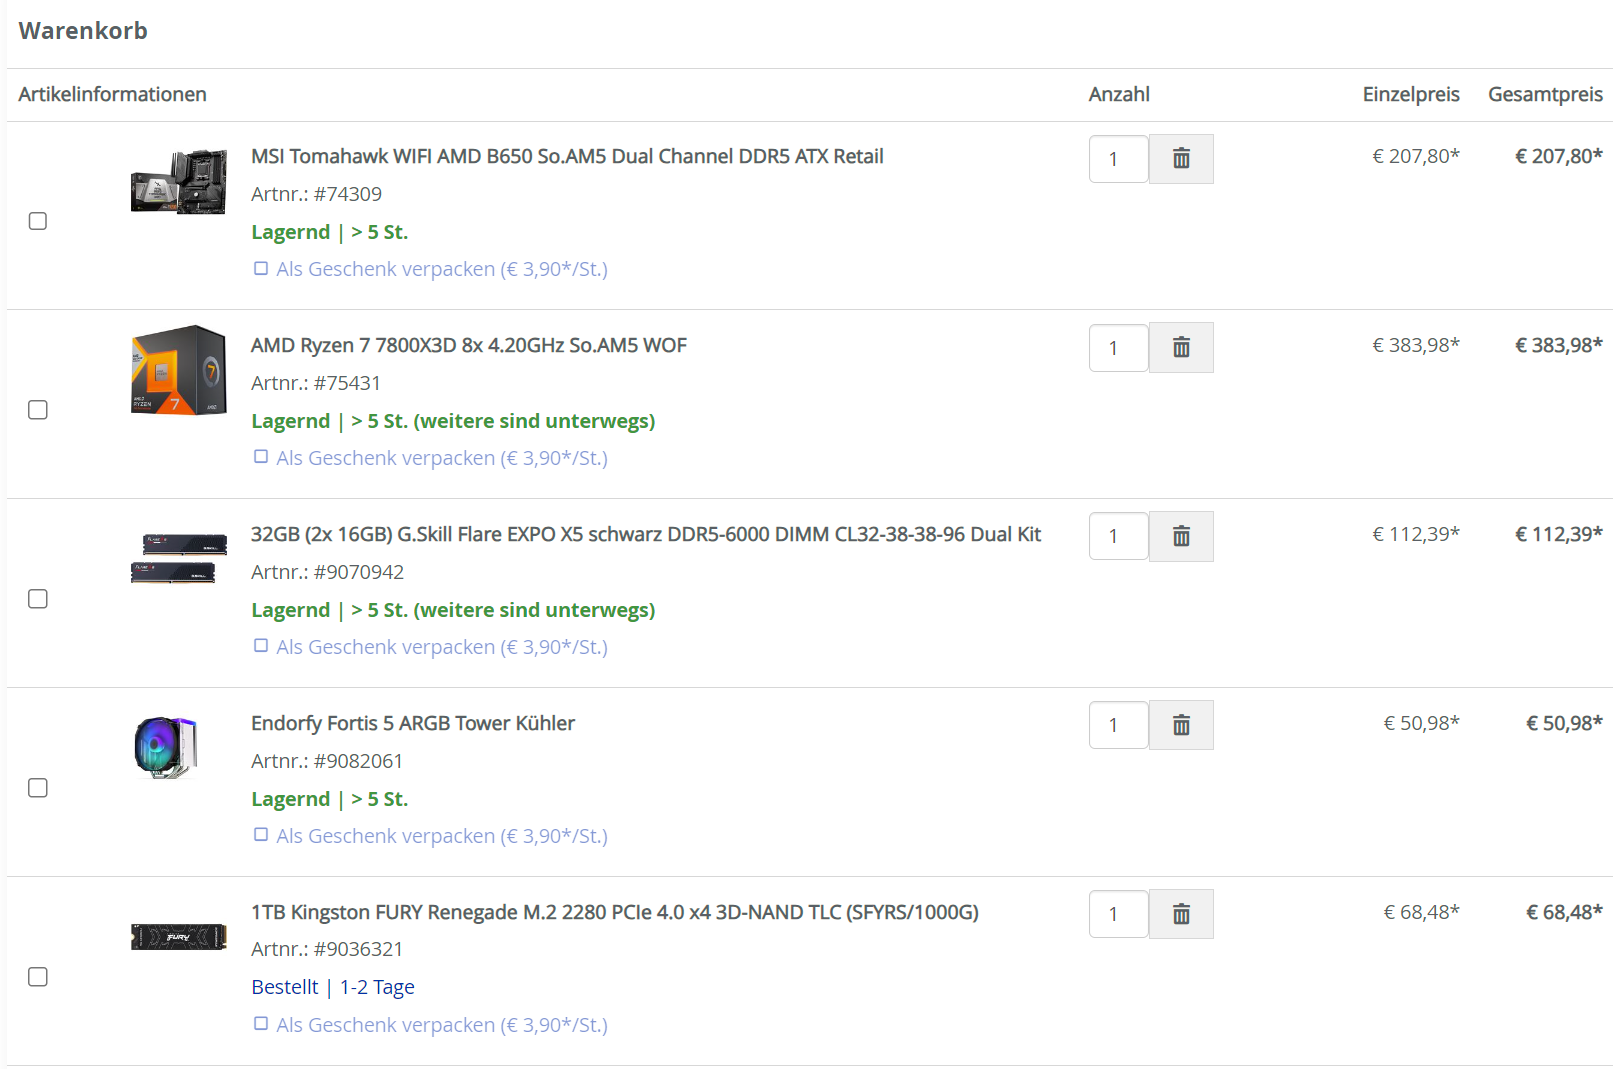Enable gift wrapping for Kingston FURY SSD
The width and height of the screenshot is (1613, 1069).
coord(261,1024)
